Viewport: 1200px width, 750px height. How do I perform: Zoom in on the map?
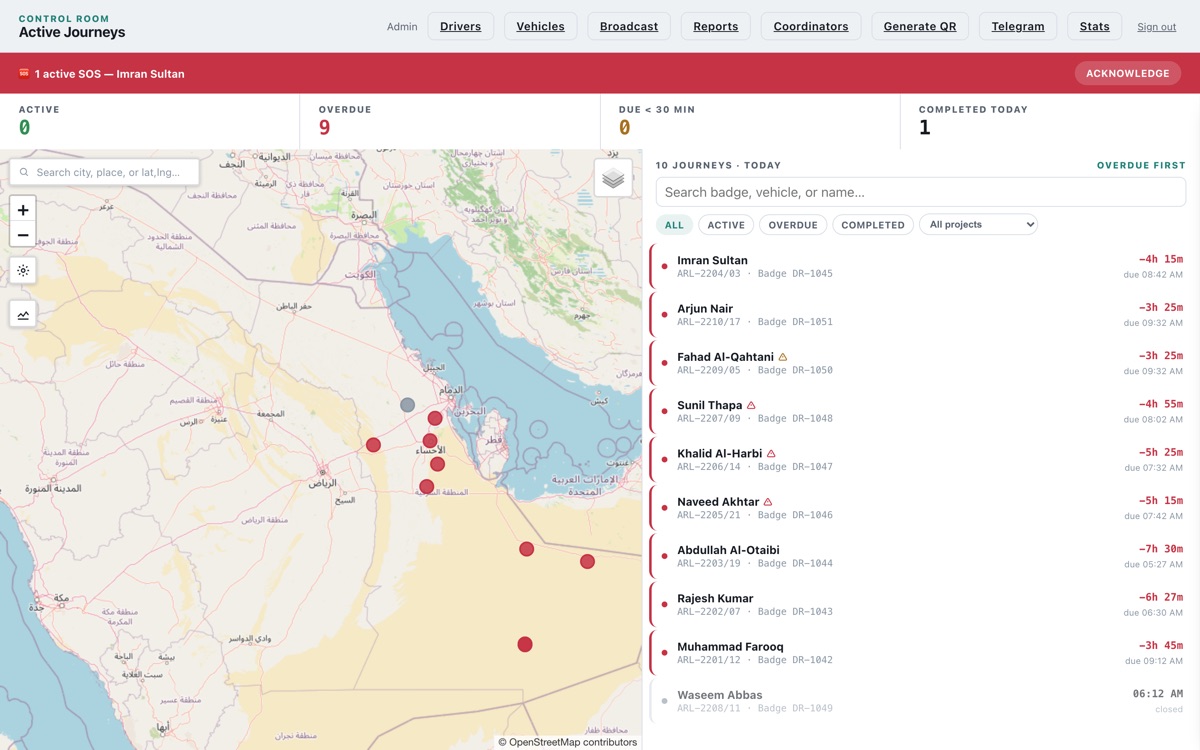tap(23, 210)
